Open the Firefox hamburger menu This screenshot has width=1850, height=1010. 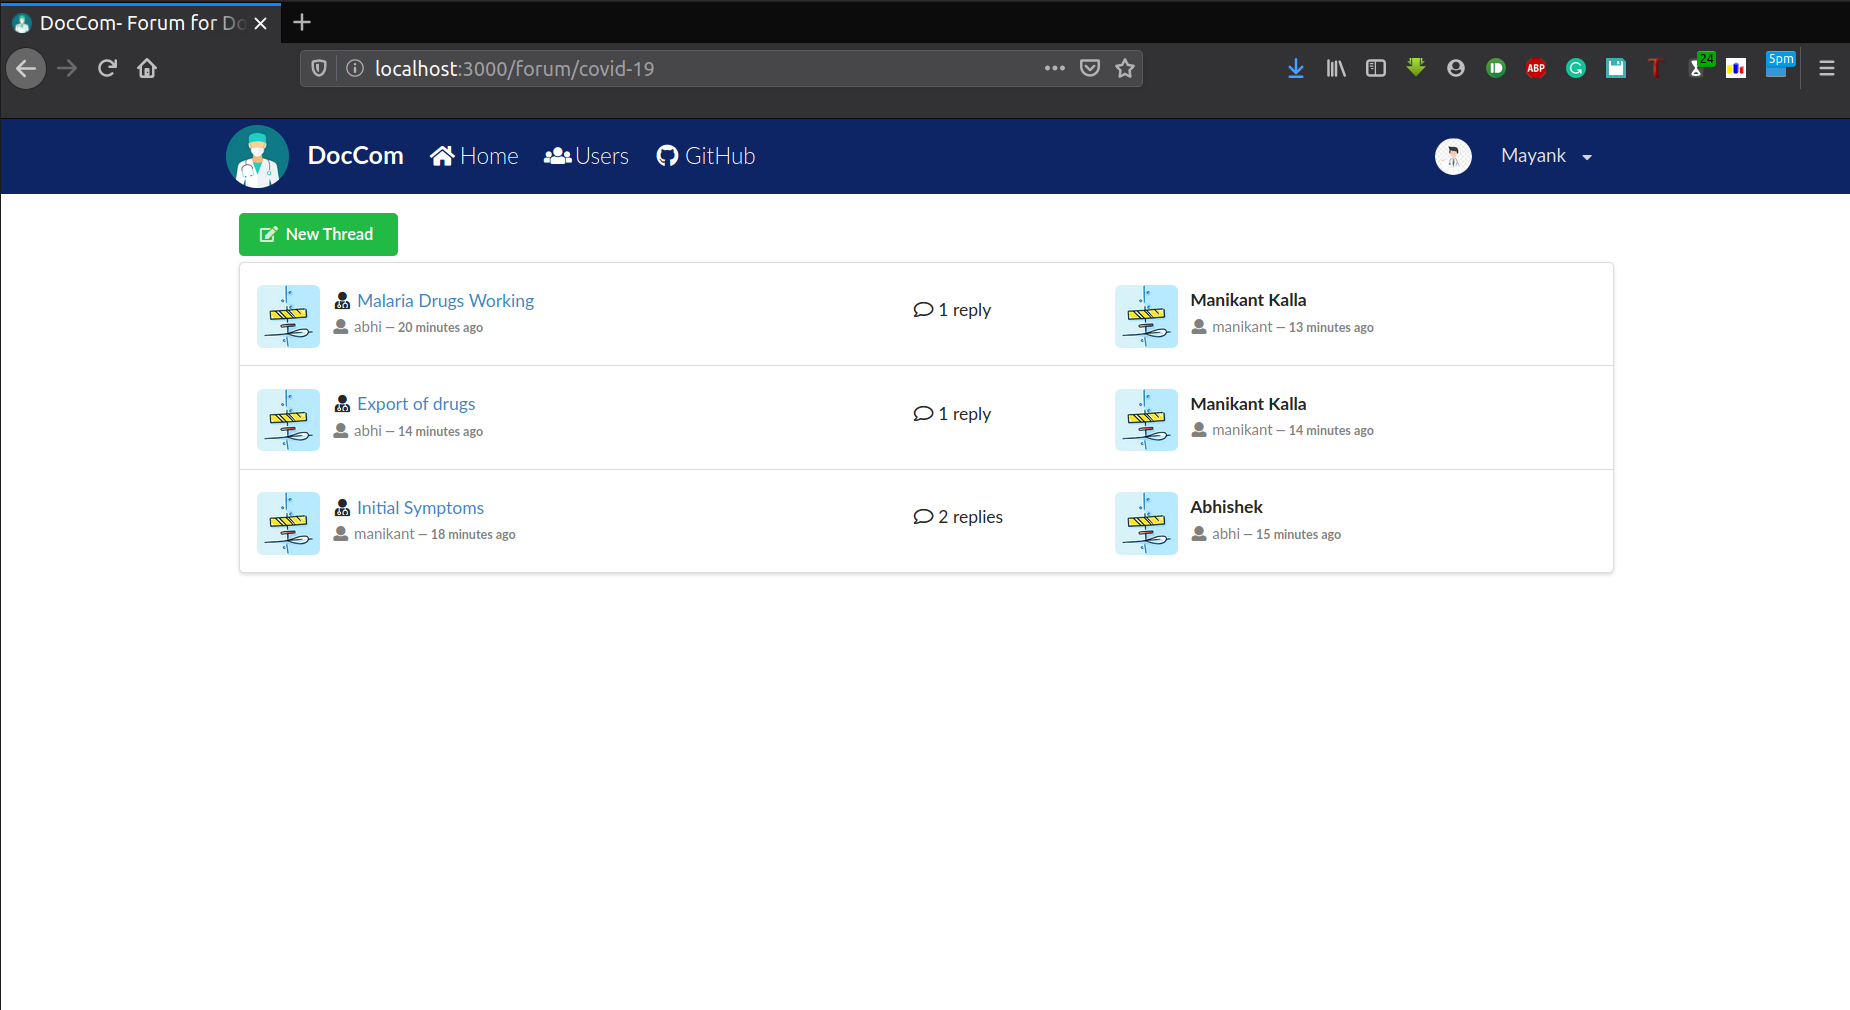click(1827, 68)
